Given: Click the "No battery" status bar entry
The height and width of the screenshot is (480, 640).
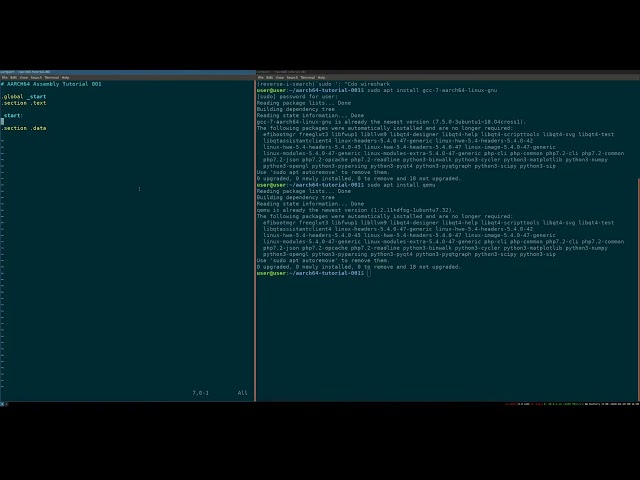Looking at the screenshot, I should coord(592,404).
